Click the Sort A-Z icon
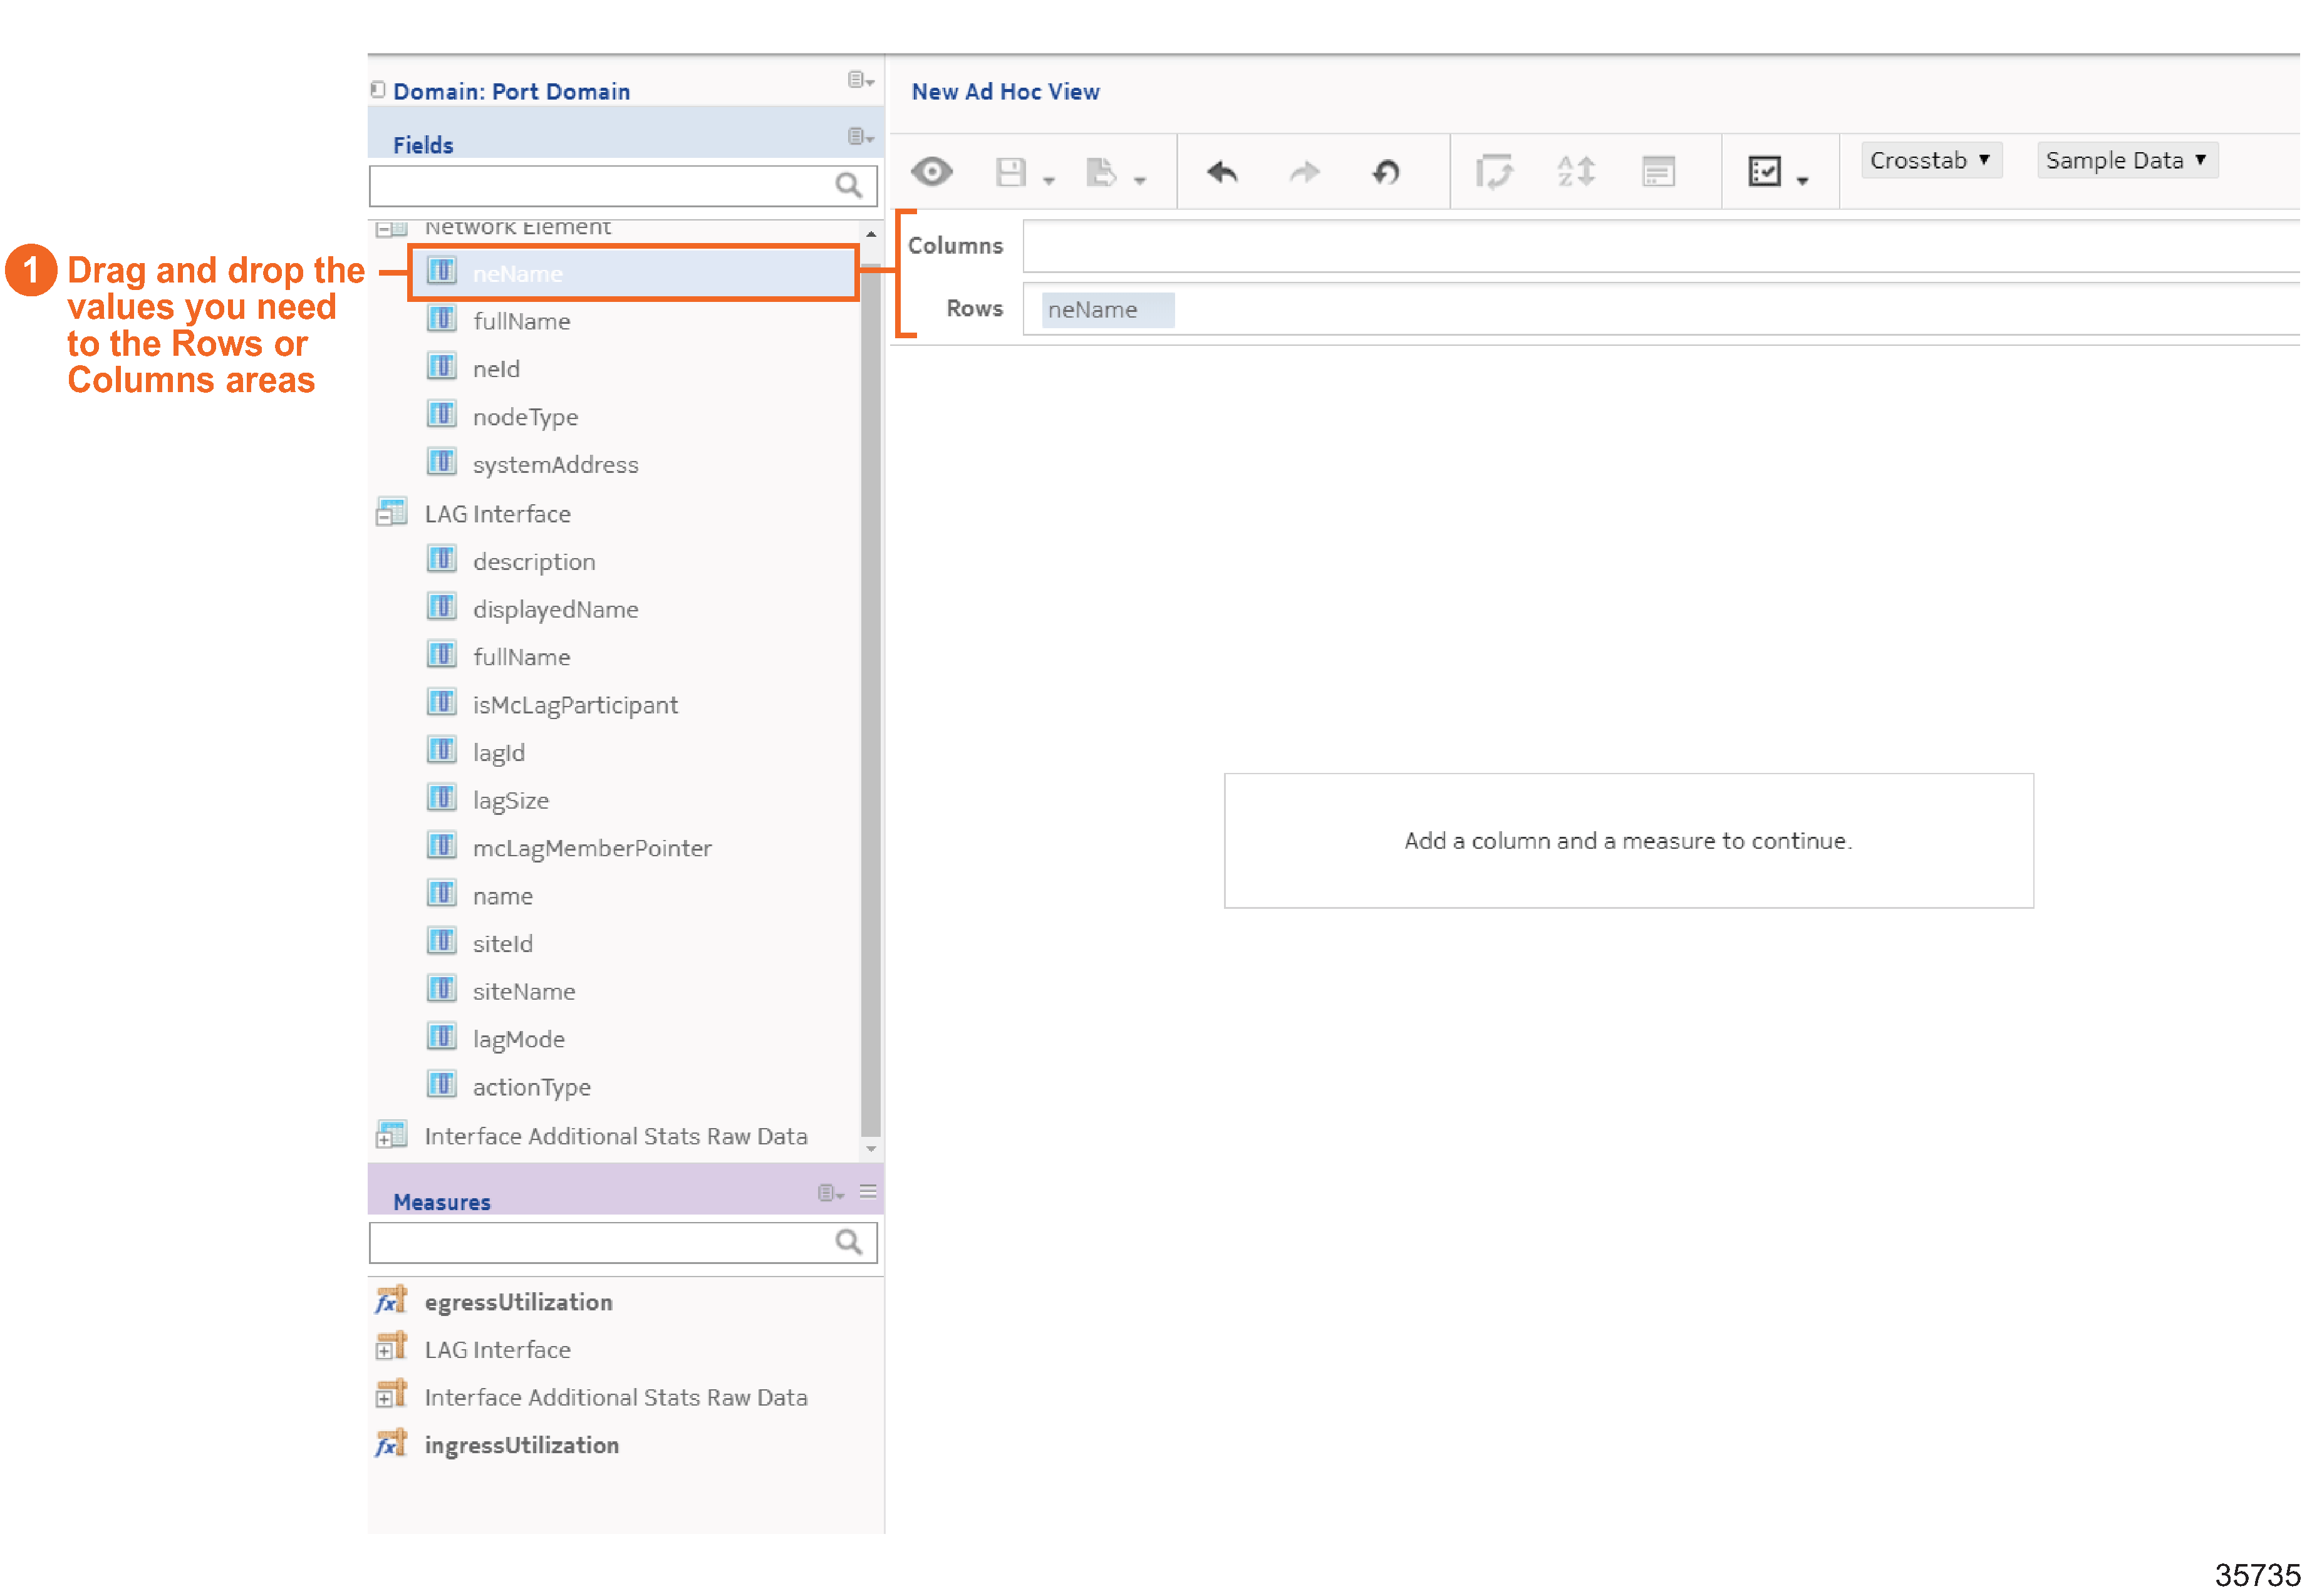Screen dimensions: 2302x1596 (x=1576, y=172)
